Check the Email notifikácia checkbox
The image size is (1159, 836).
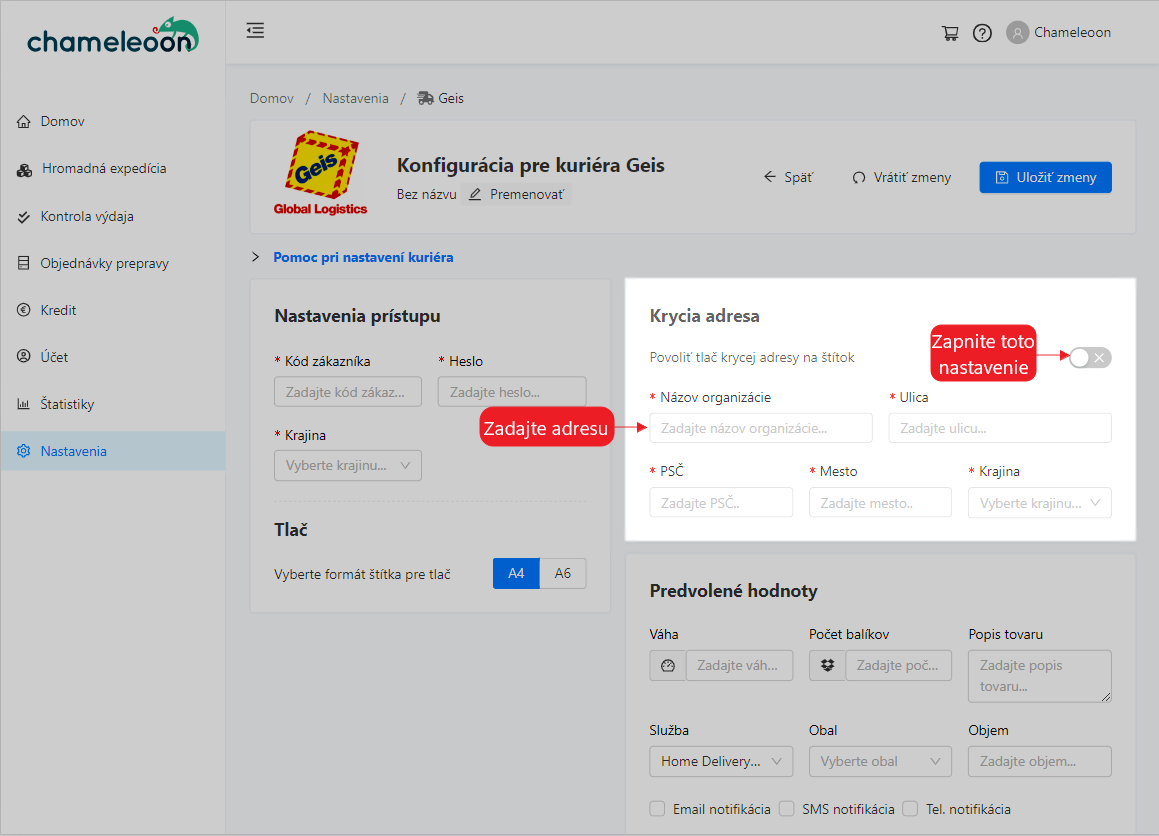pos(657,809)
